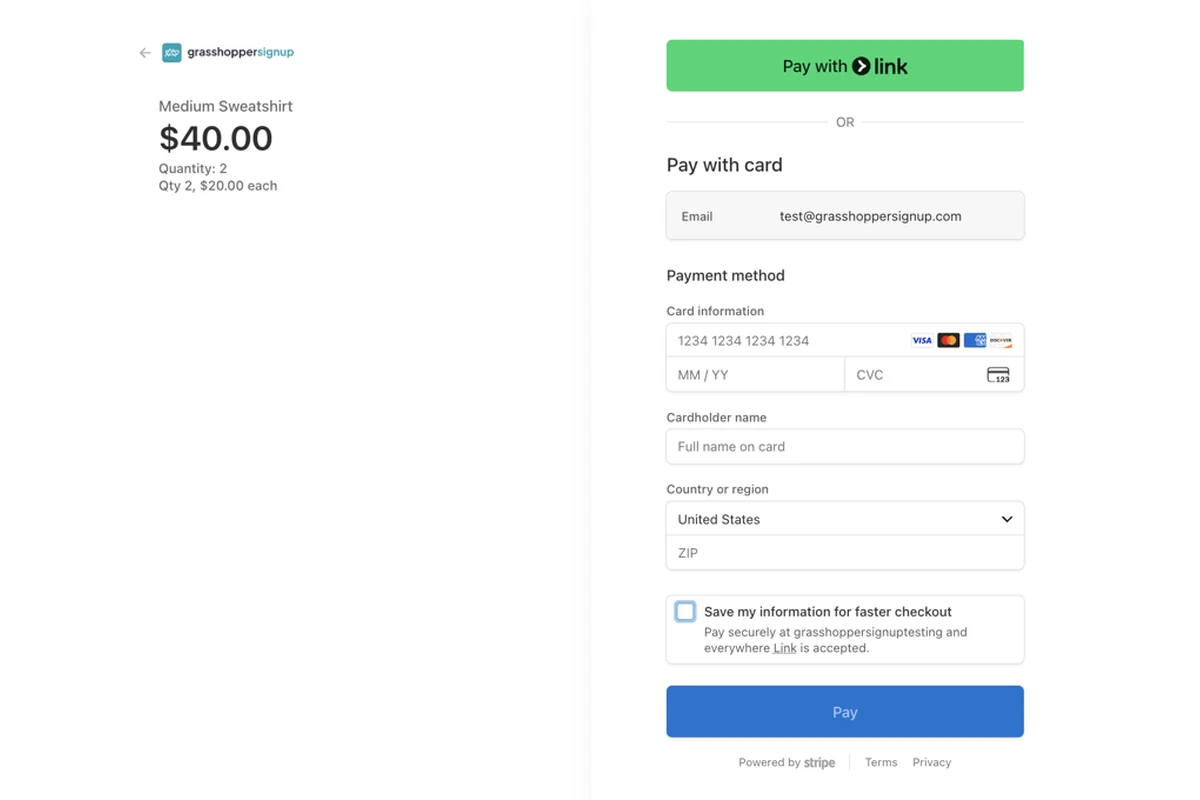Click the American Express brand icon

coord(975,340)
